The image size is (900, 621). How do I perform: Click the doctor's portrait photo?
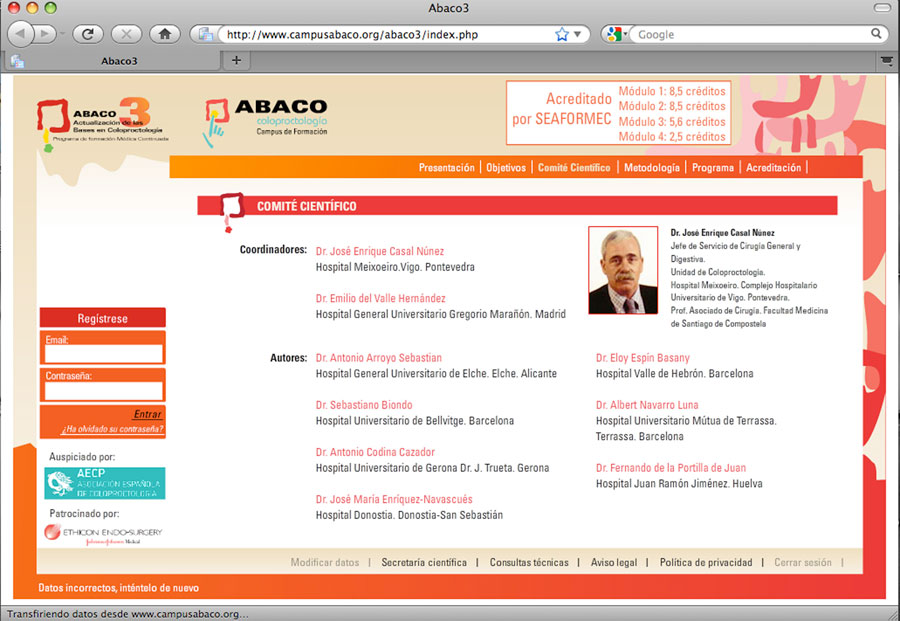tap(623, 270)
